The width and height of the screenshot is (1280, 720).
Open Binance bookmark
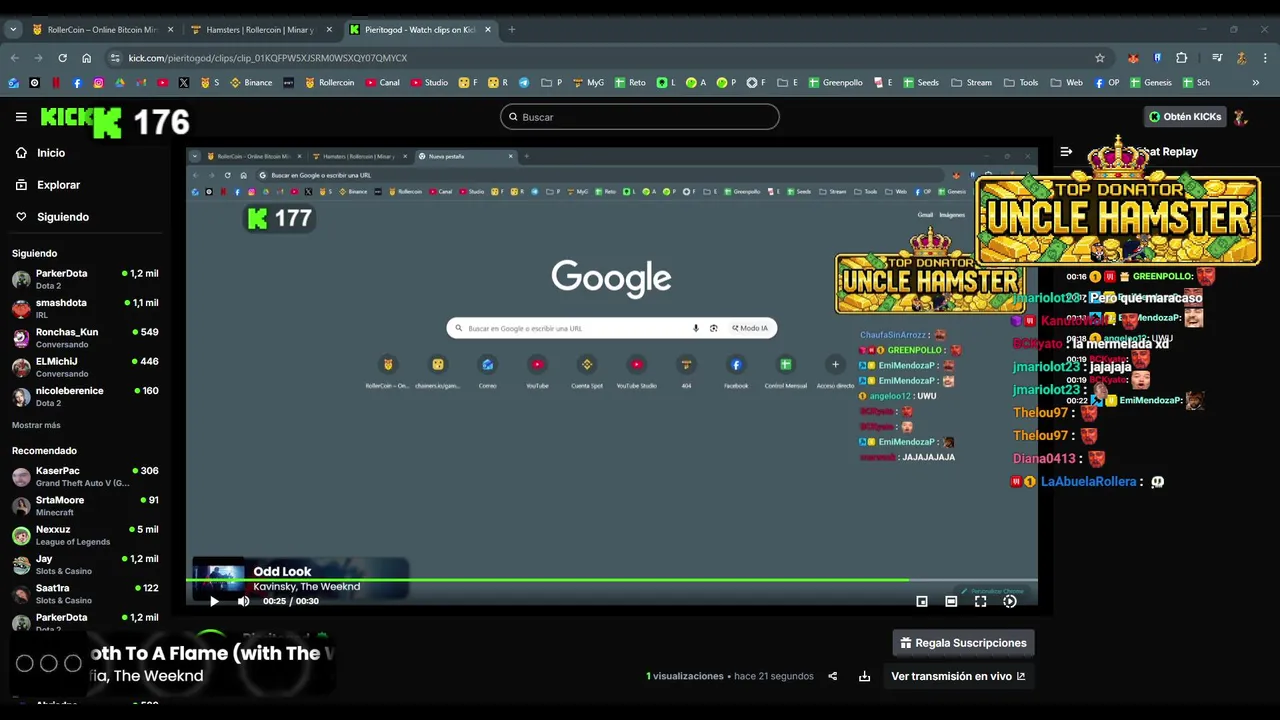click(251, 83)
